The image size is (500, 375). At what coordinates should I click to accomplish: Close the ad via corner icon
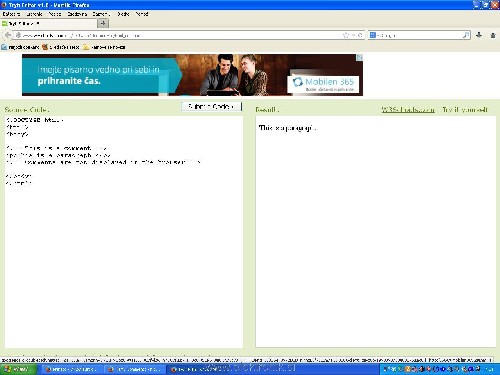coord(359,57)
